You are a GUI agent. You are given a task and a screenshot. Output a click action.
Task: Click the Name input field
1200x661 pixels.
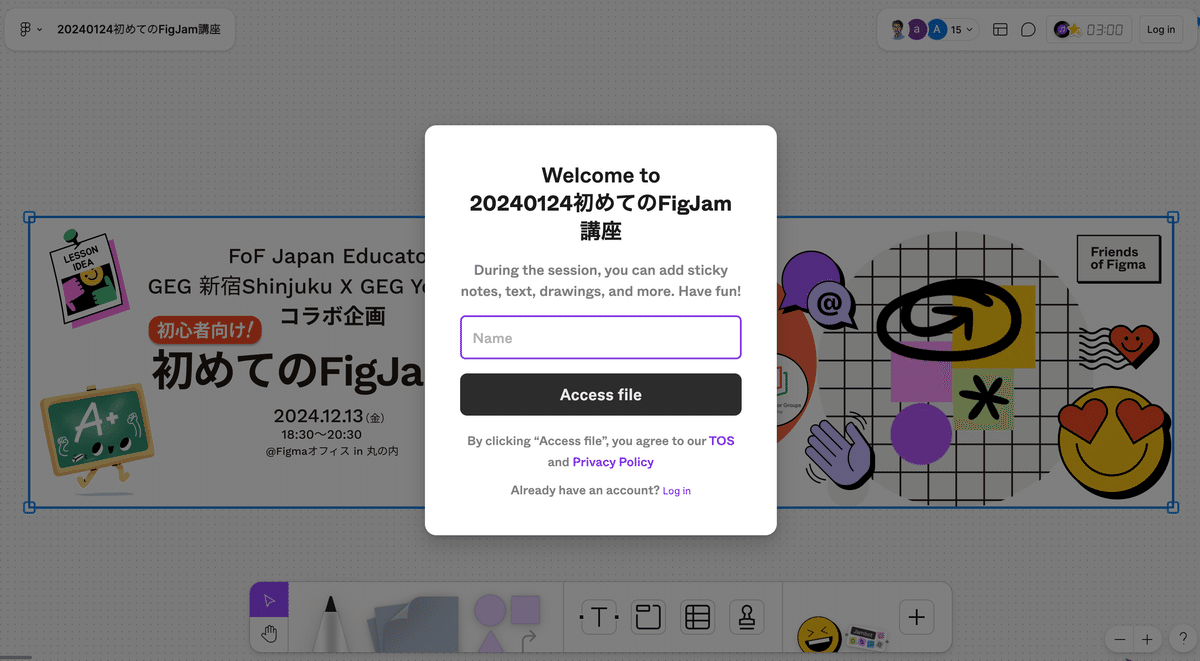tap(600, 337)
